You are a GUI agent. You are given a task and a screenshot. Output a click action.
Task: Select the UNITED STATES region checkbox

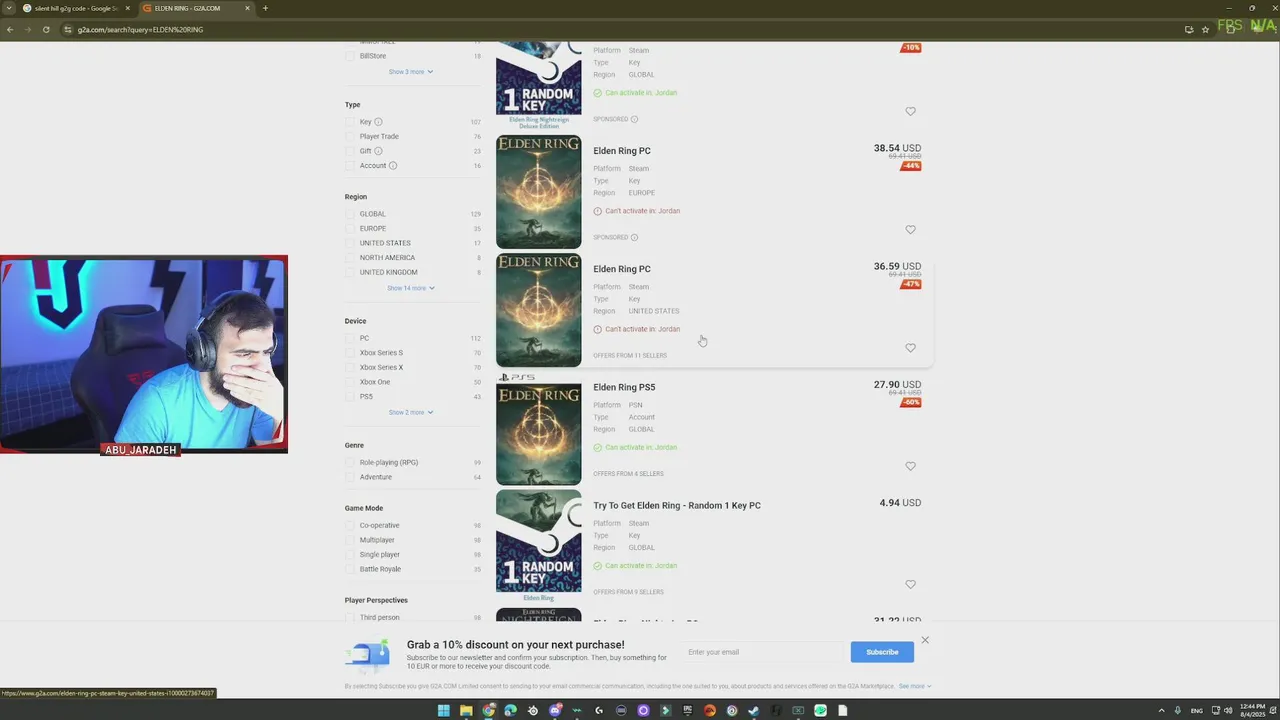(x=350, y=243)
